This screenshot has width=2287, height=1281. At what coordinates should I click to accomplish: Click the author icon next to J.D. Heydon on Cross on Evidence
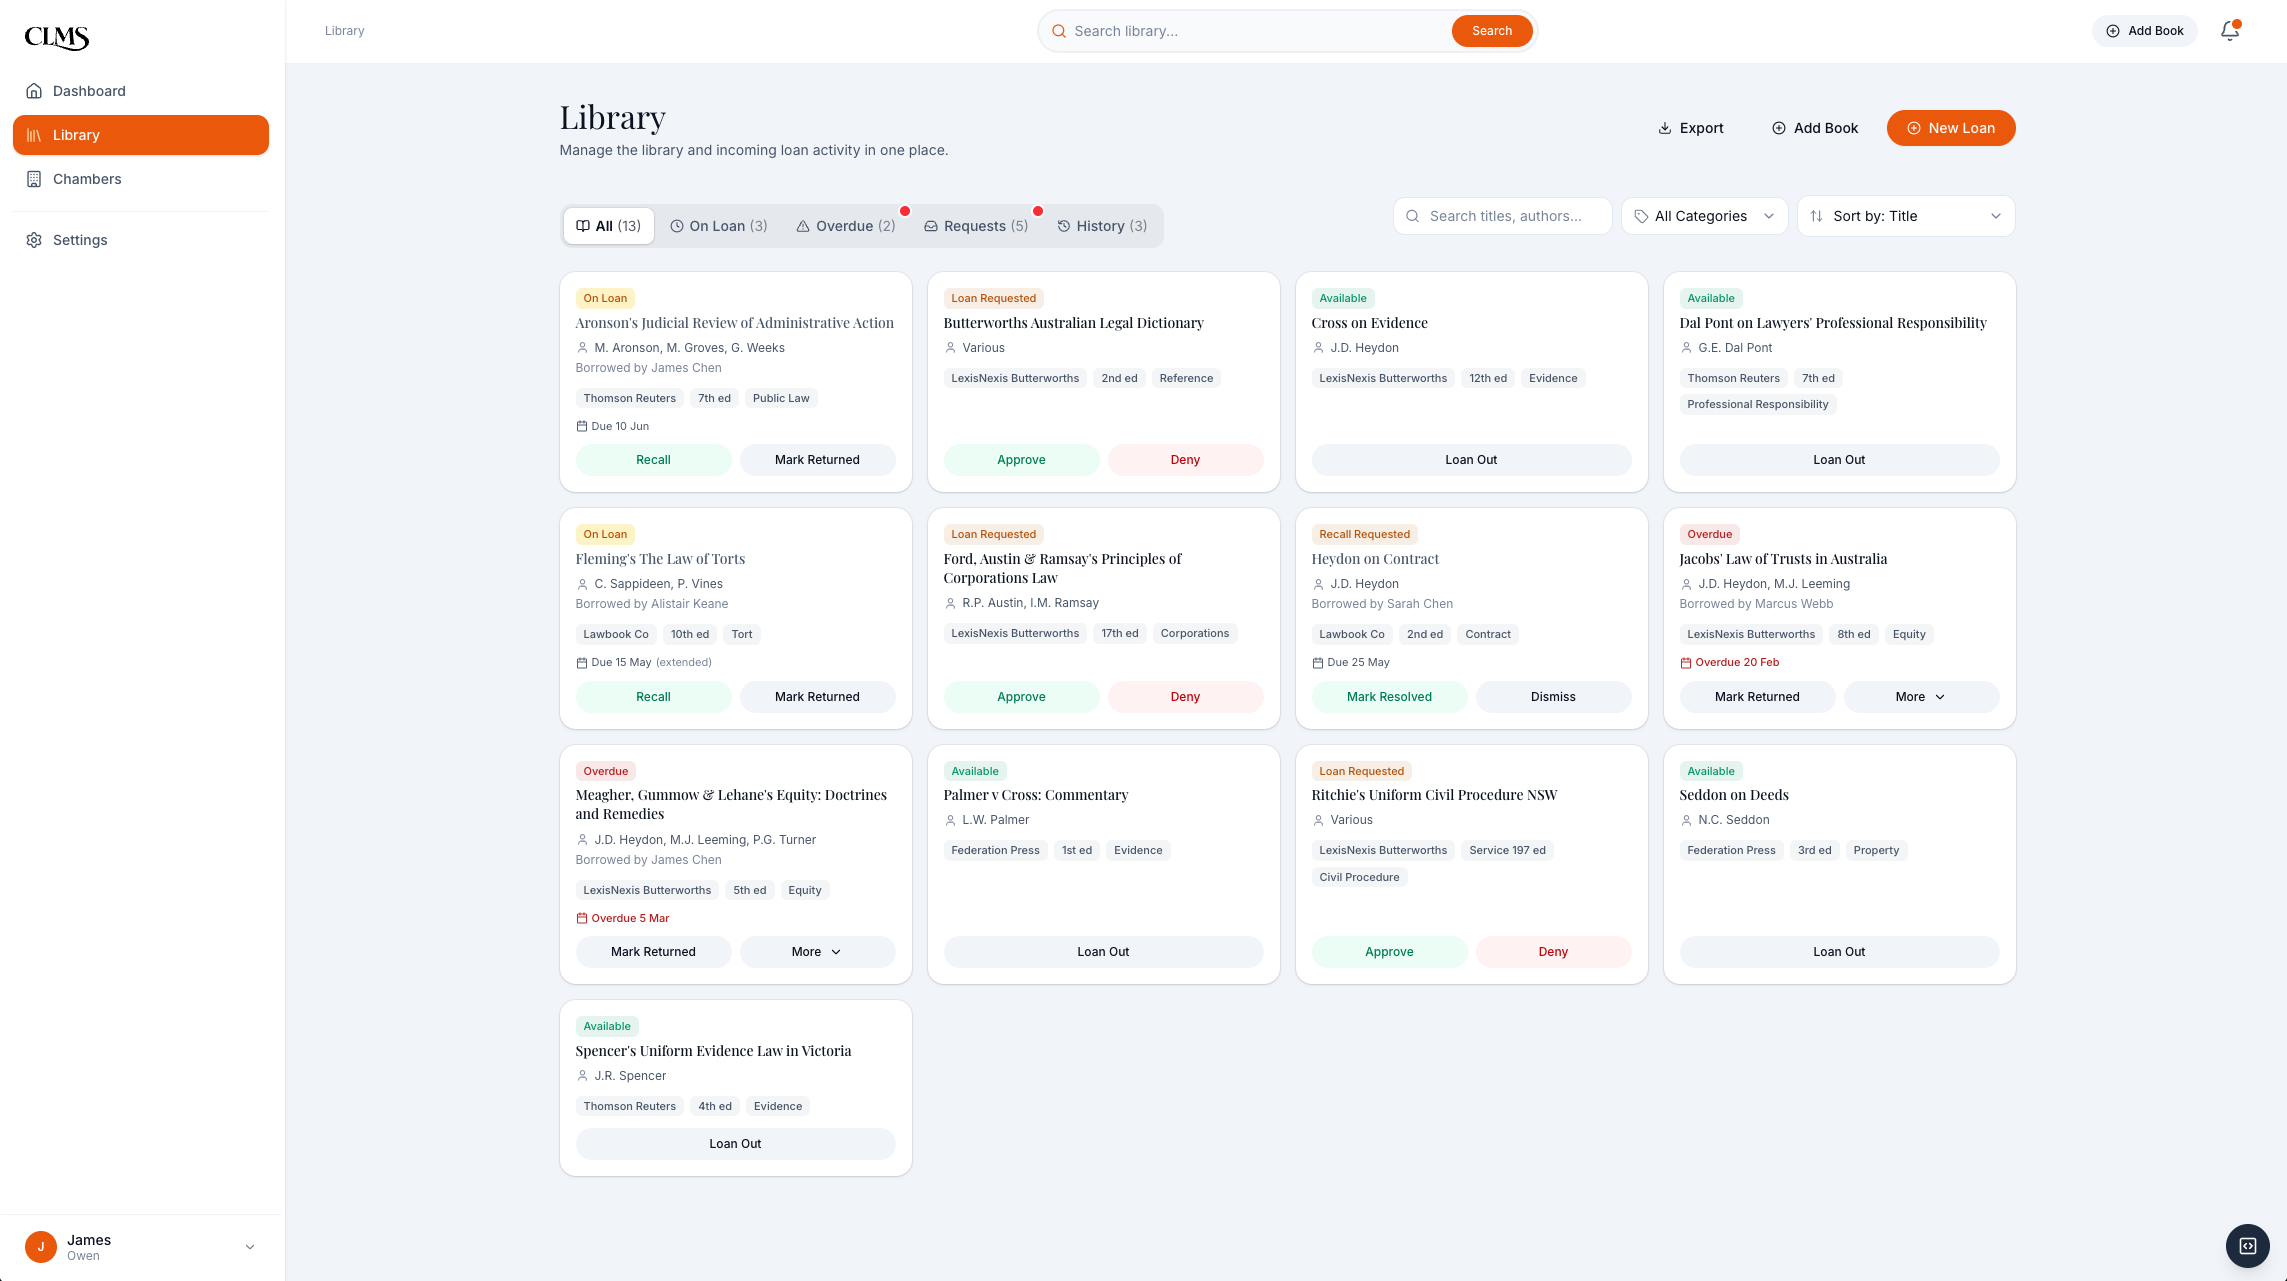tap(1318, 348)
